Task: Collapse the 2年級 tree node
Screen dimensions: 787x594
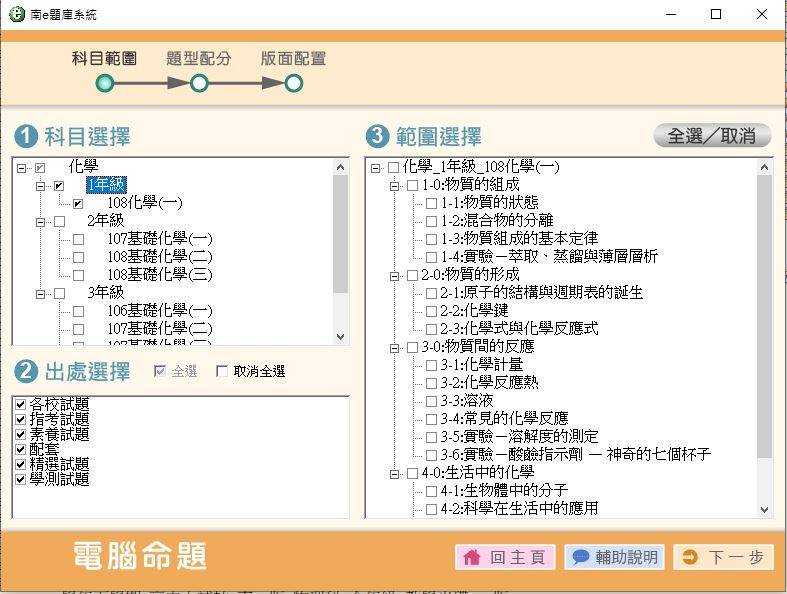Action: pos(40,222)
